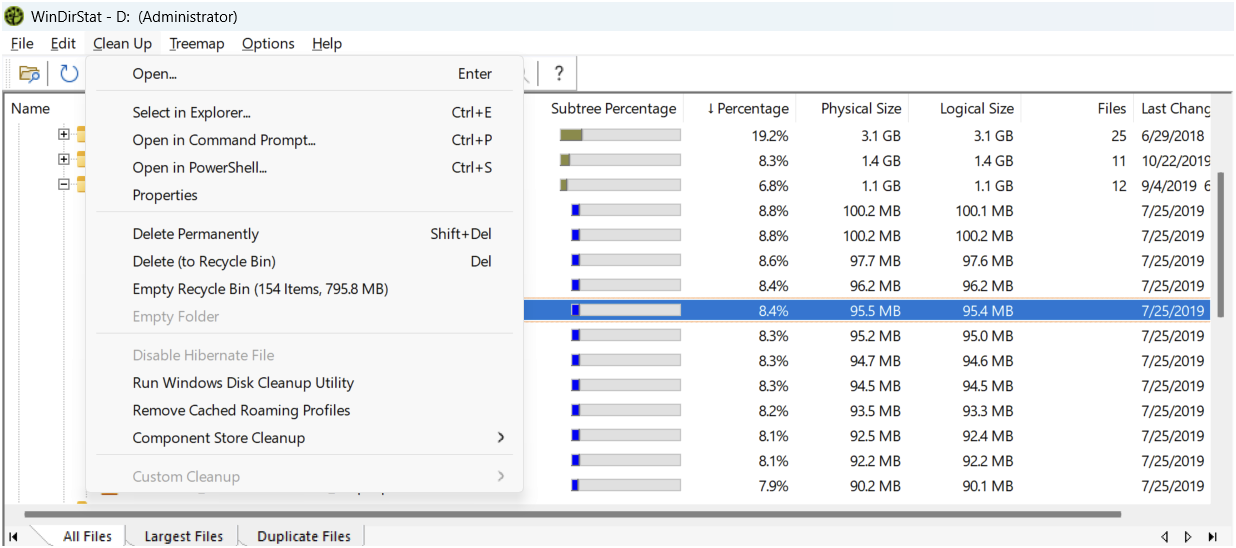
Task: Choose Open in PowerShell...
Action: (x=304, y=168)
